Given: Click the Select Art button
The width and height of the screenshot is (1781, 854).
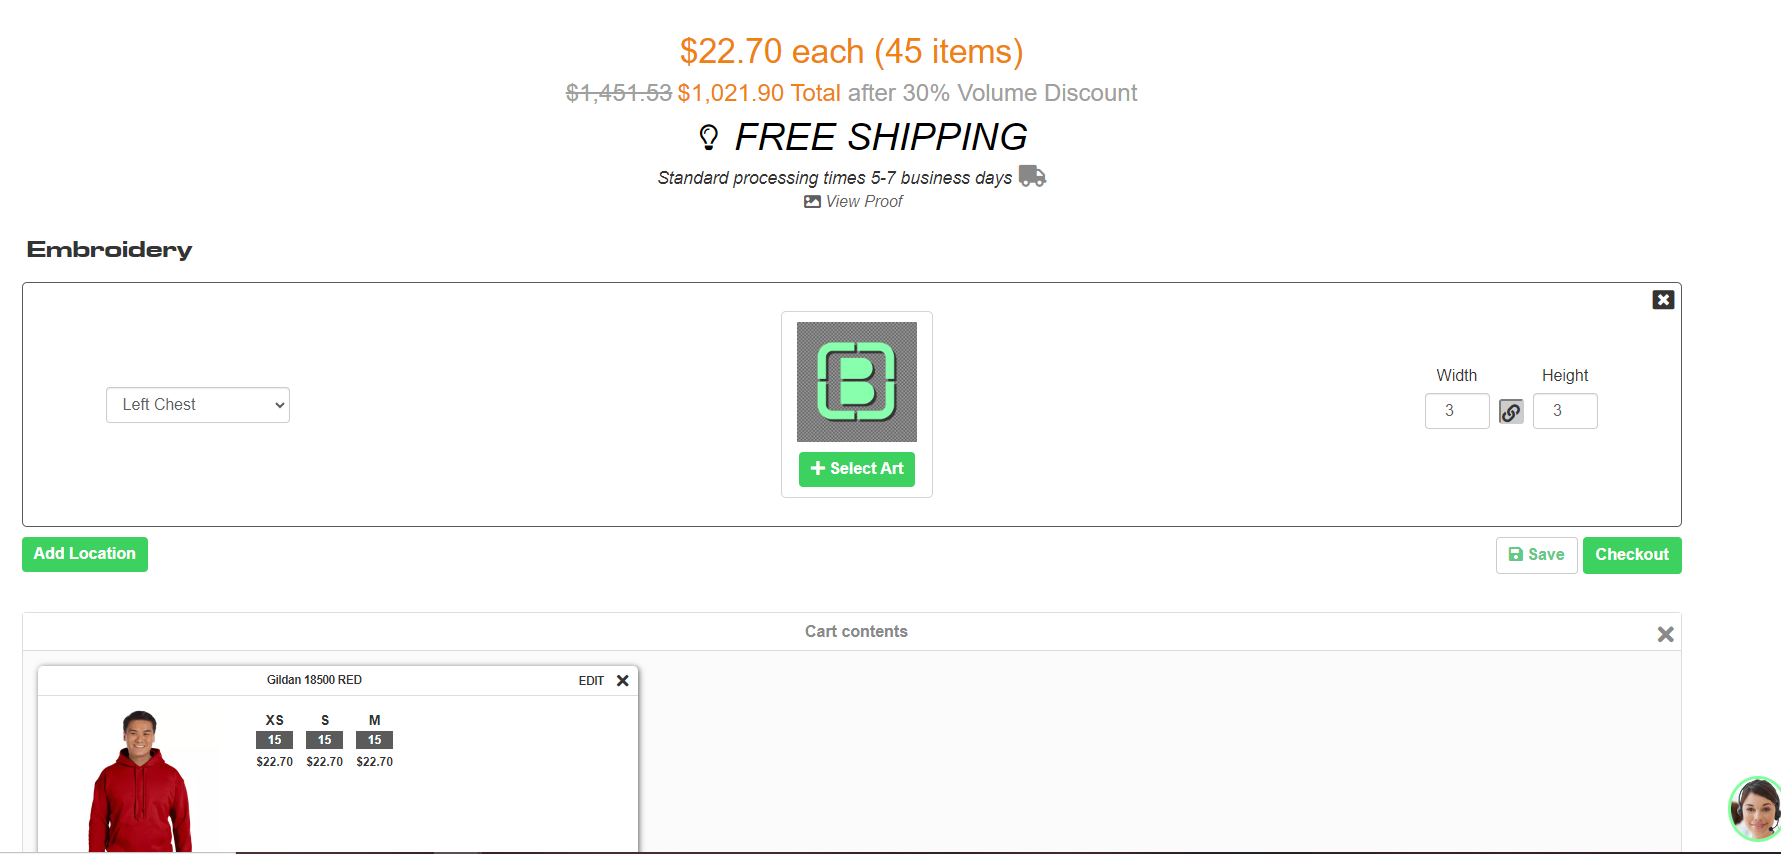Looking at the screenshot, I should (x=857, y=469).
